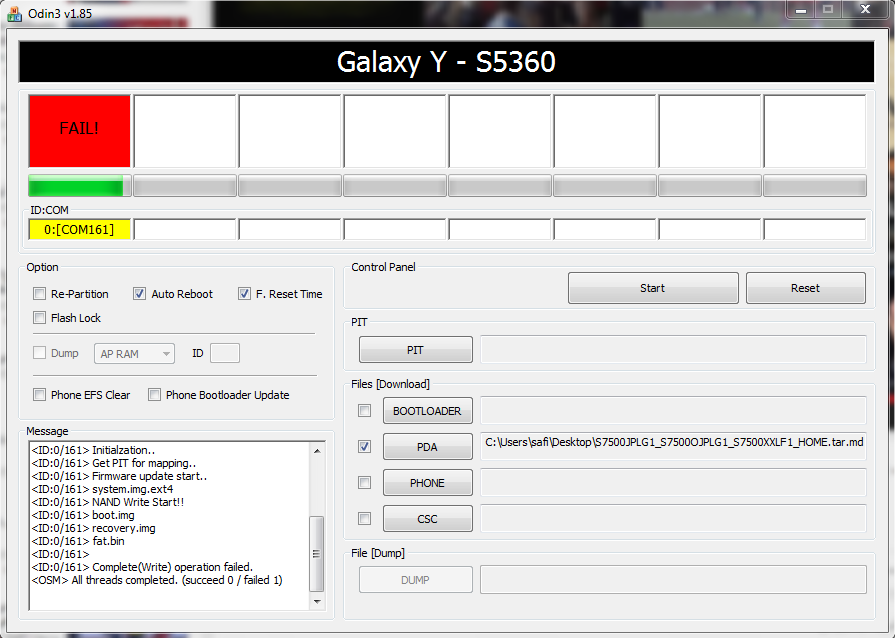Viewport: 895px width, 638px height.
Task: Click the 'Firmware update start..' log line
Action: 119,477
